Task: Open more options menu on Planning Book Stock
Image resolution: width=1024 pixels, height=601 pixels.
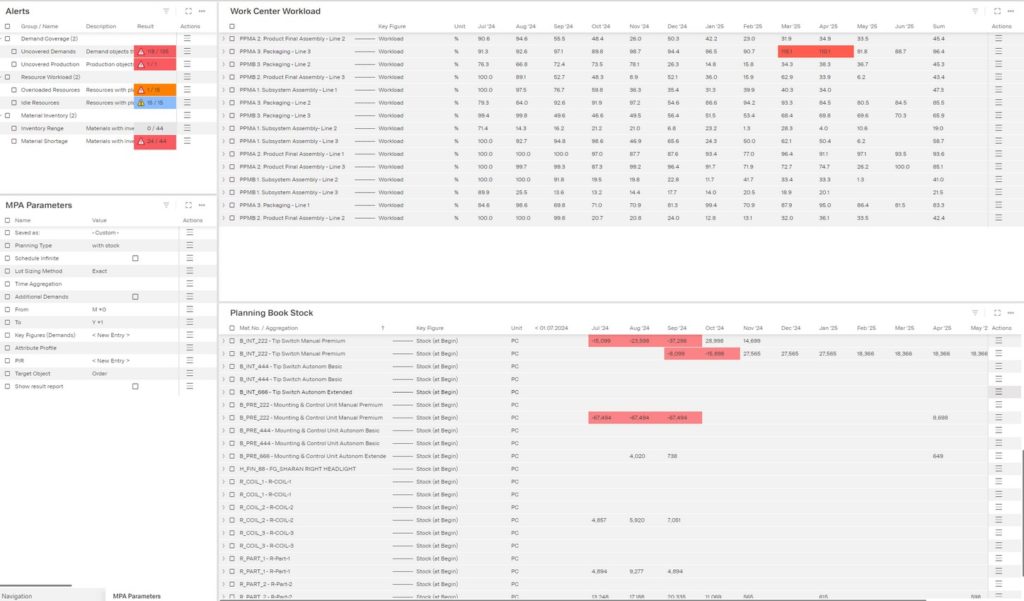Action: [x=1010, y=311]
